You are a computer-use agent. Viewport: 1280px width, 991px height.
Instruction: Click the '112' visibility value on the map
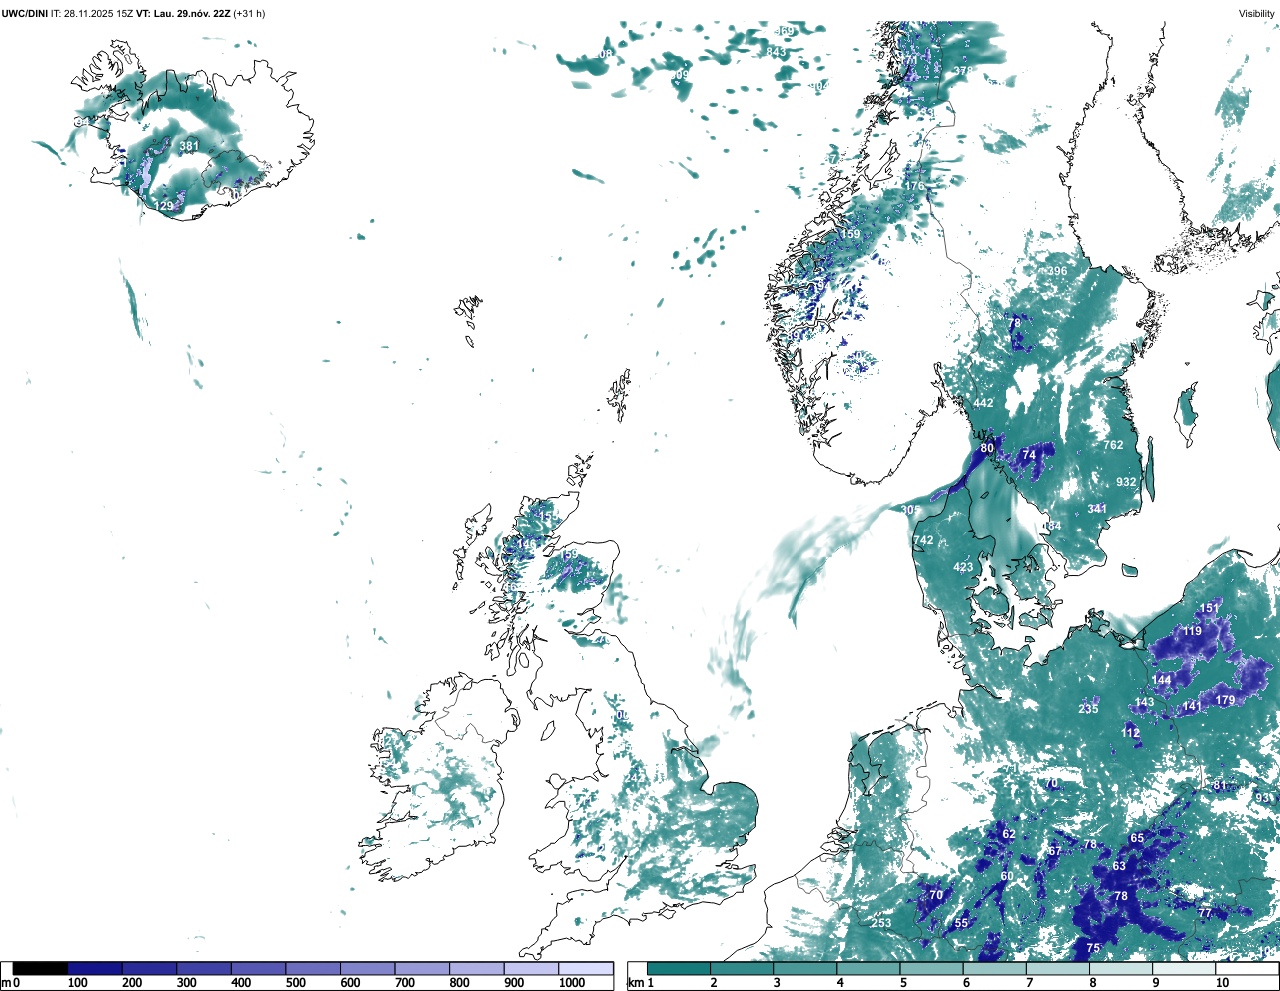pos(1130,733)
